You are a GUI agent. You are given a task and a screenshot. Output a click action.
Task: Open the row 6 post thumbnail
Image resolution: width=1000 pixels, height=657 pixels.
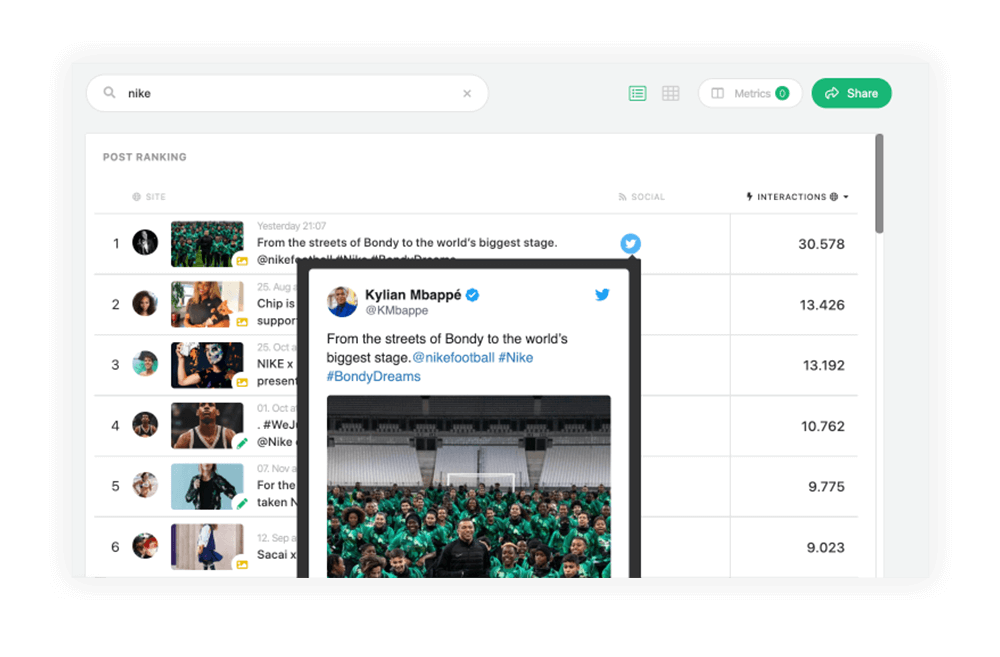click(207, 547)
